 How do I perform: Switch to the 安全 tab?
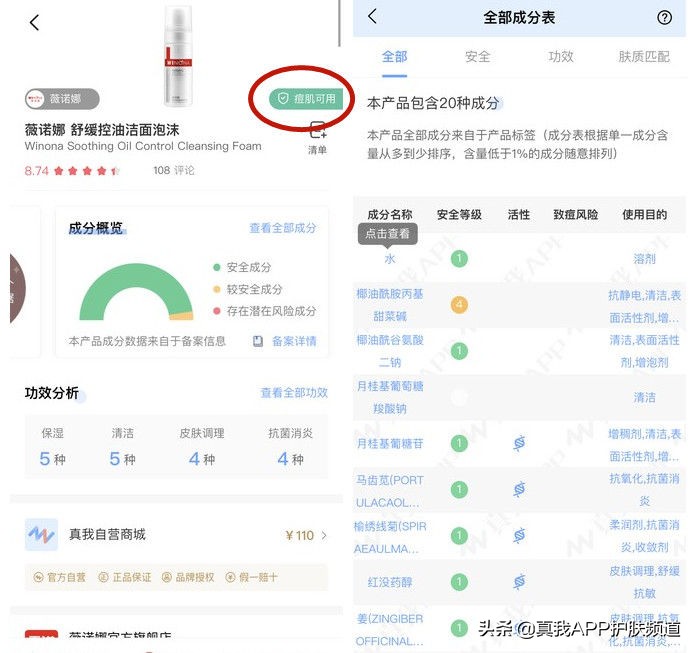click(478, 57)
